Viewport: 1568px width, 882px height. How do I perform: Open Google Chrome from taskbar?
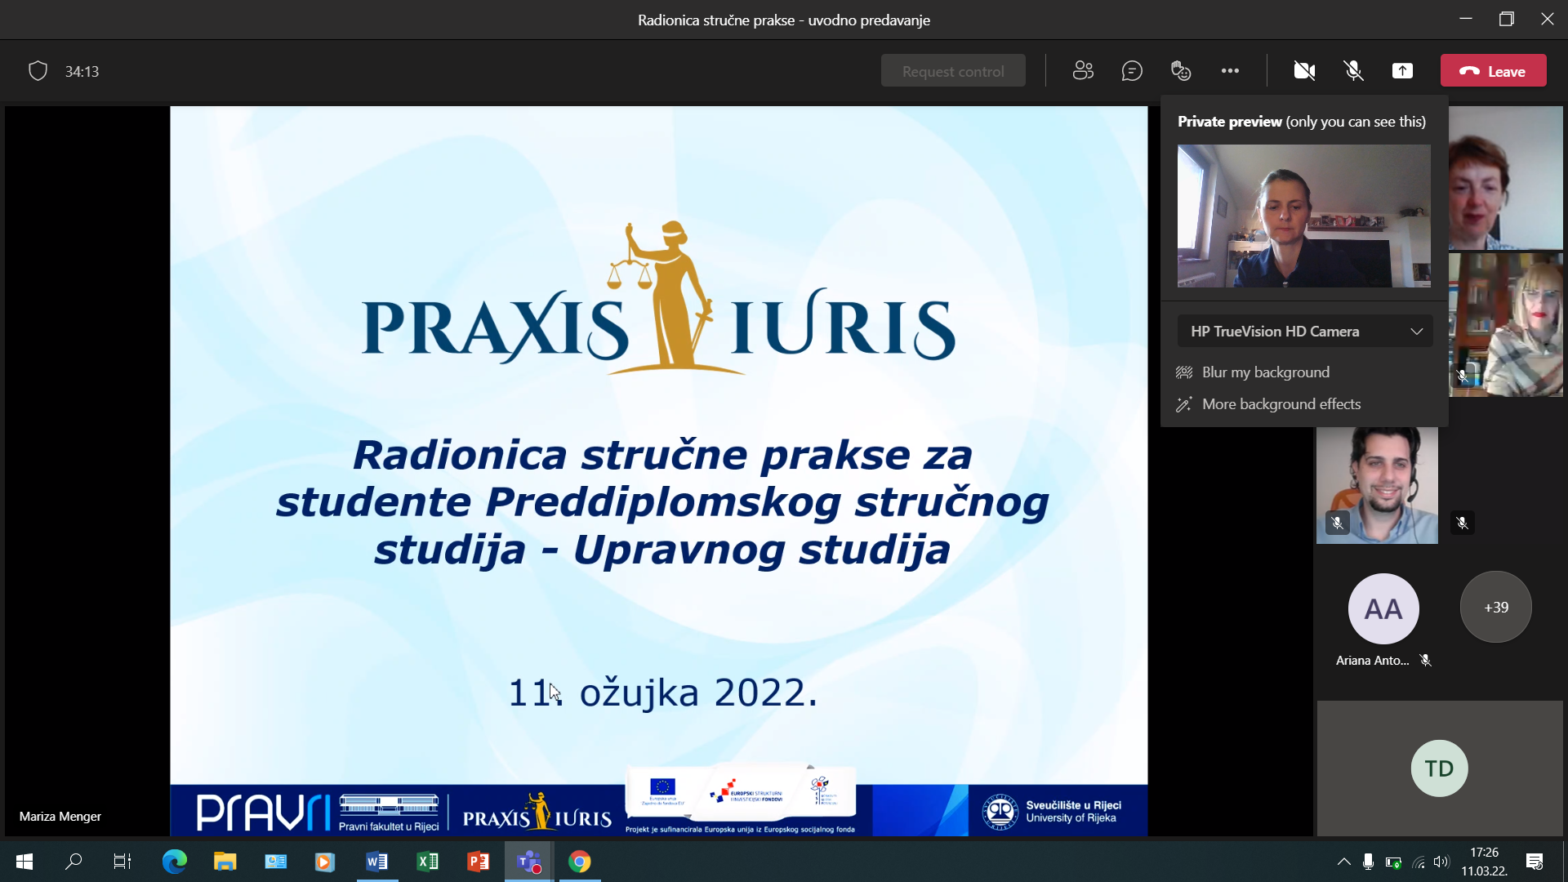580,861
